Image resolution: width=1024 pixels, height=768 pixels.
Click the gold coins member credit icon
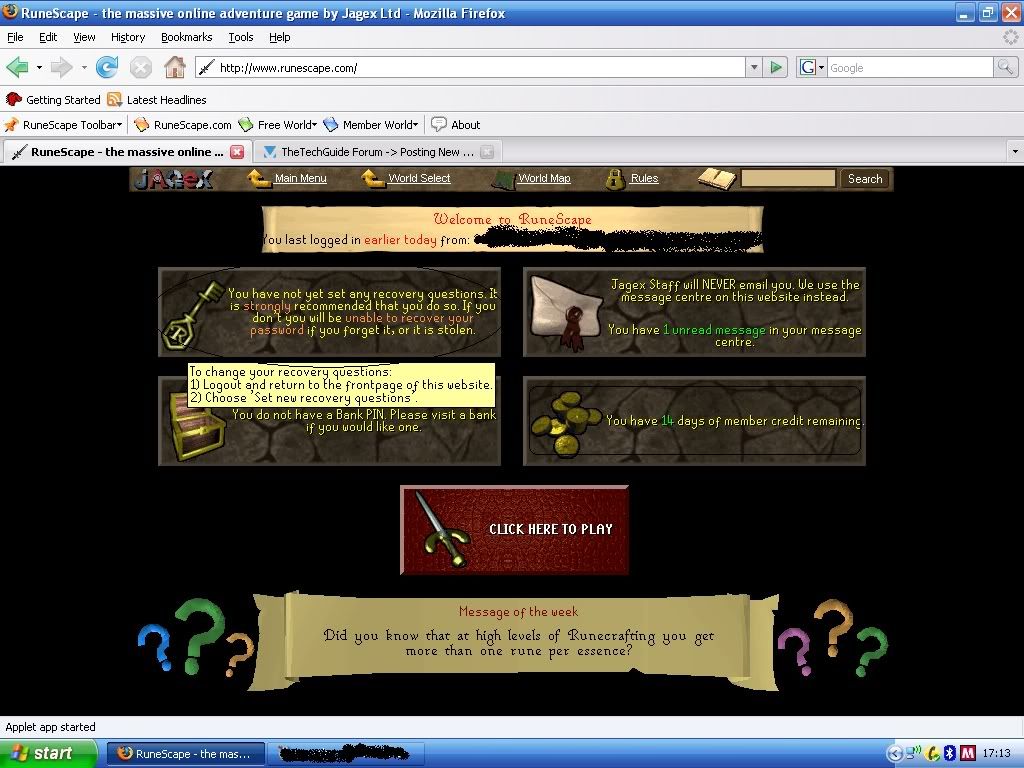click(x=563, y=422)
